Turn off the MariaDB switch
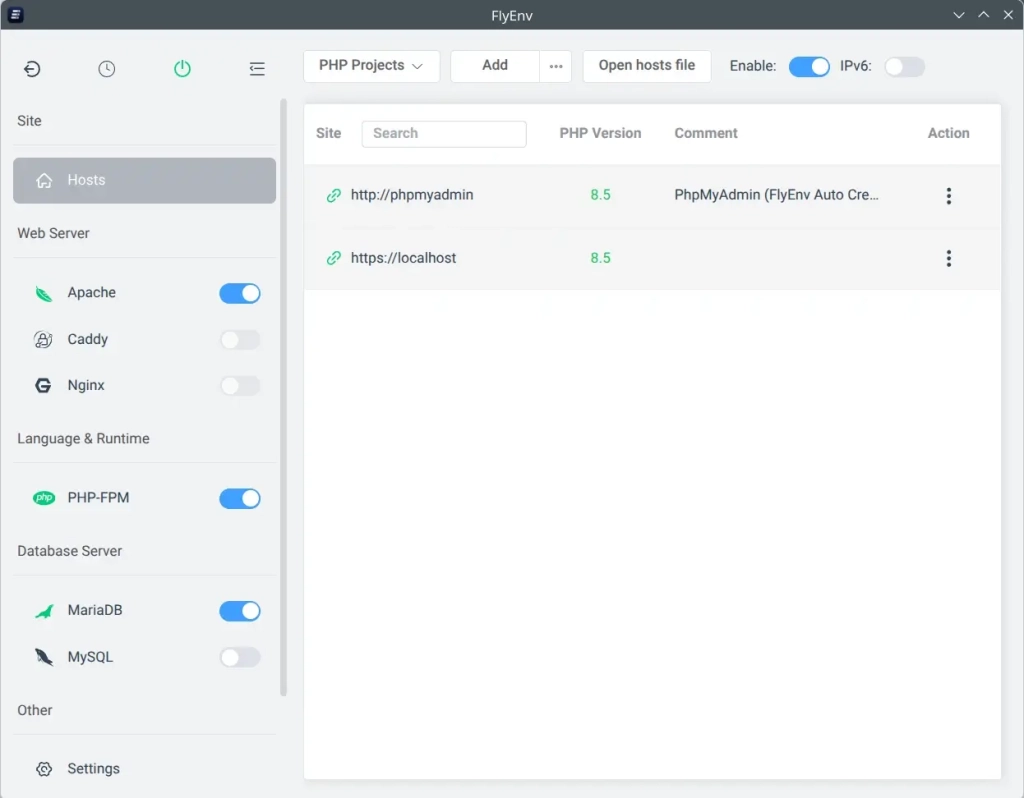The width and height of the screenshot is (1024, 798). click(x=240, y=611)
